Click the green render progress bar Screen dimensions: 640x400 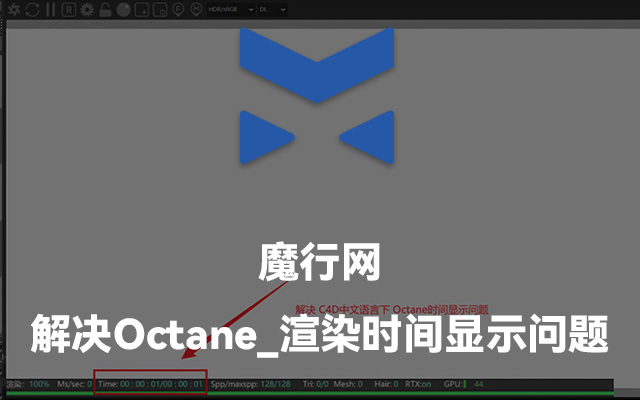310,394
